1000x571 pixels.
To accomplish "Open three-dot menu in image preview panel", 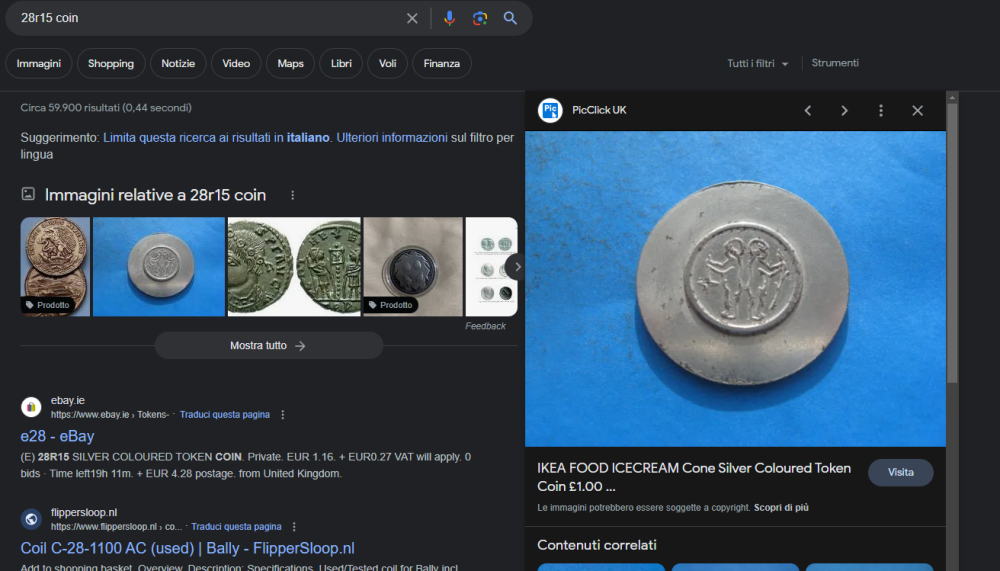I will [x=880, y=111].
